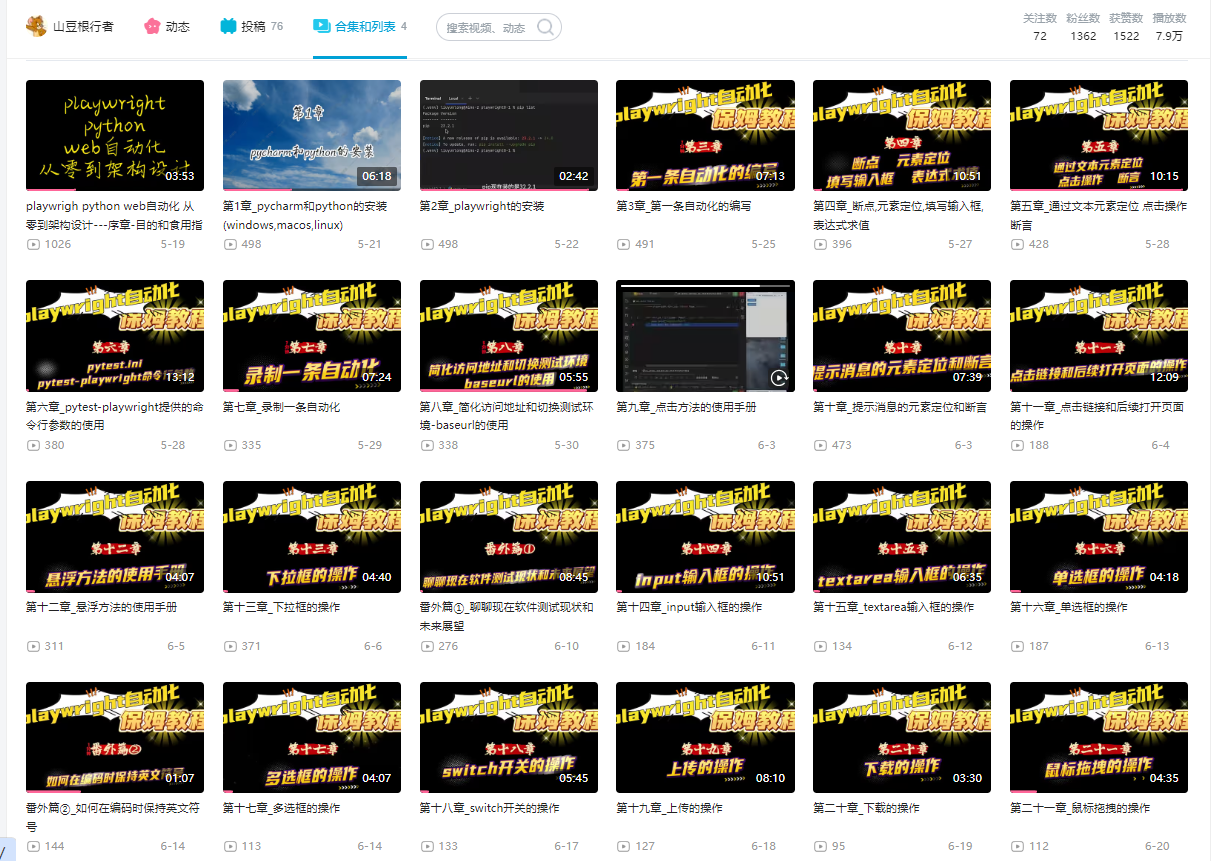Open the 第2章 playwright的安装 thumbnail

click(509, 136)
